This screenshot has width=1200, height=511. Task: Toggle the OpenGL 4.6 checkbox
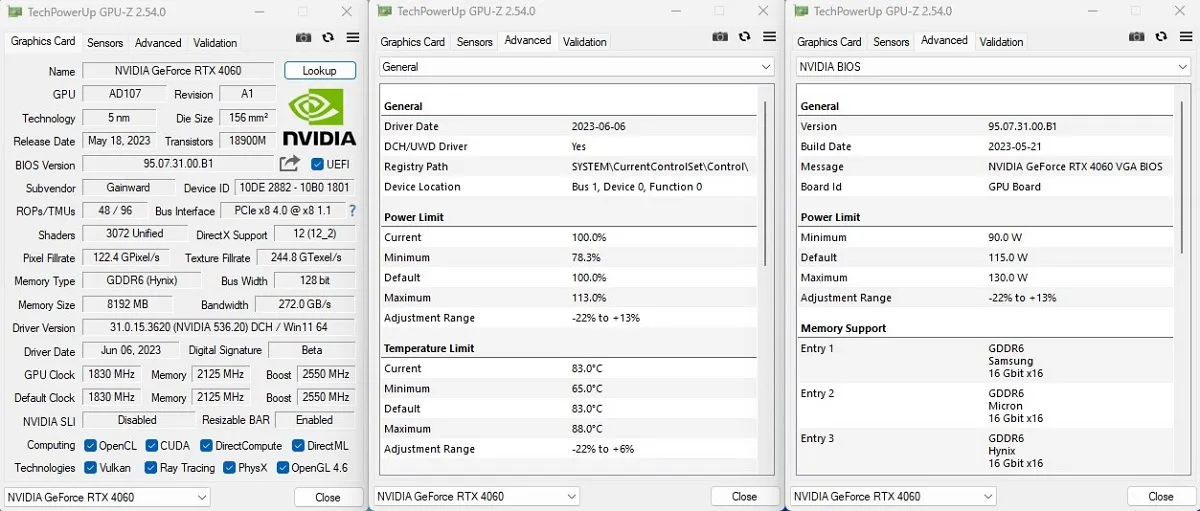click(283, 468)
